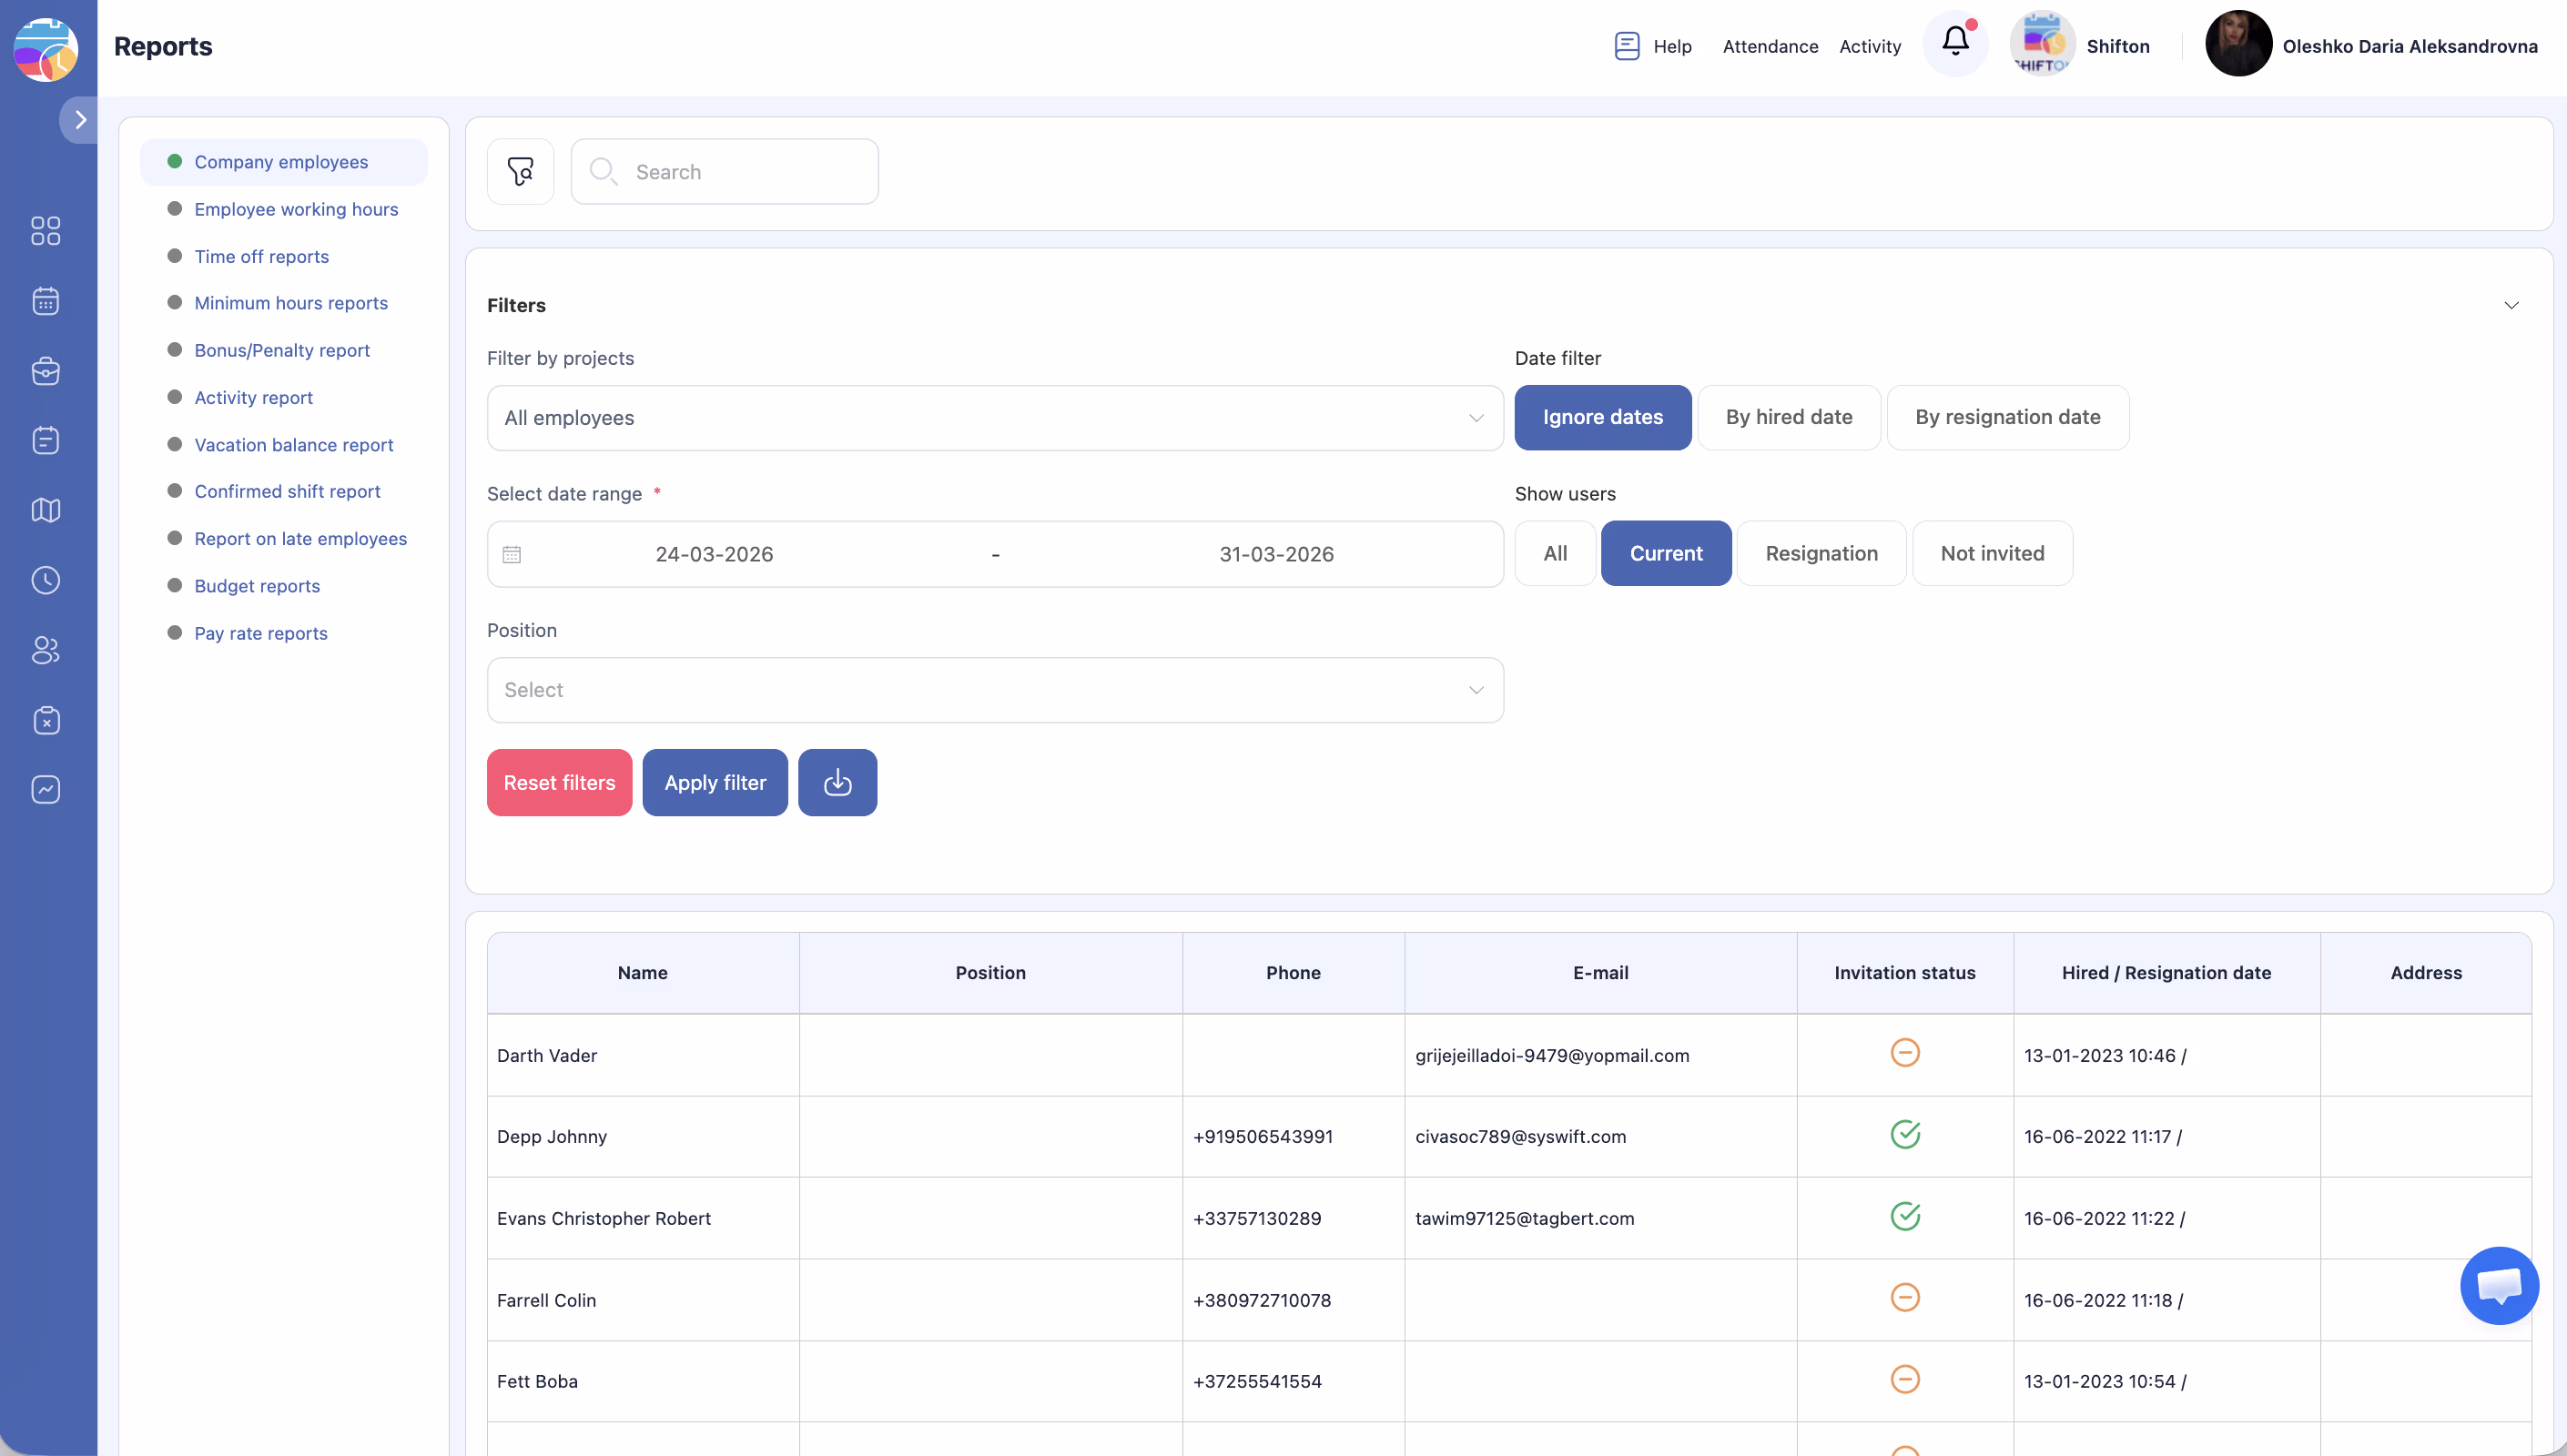Open the Position select dropdown

994,690
